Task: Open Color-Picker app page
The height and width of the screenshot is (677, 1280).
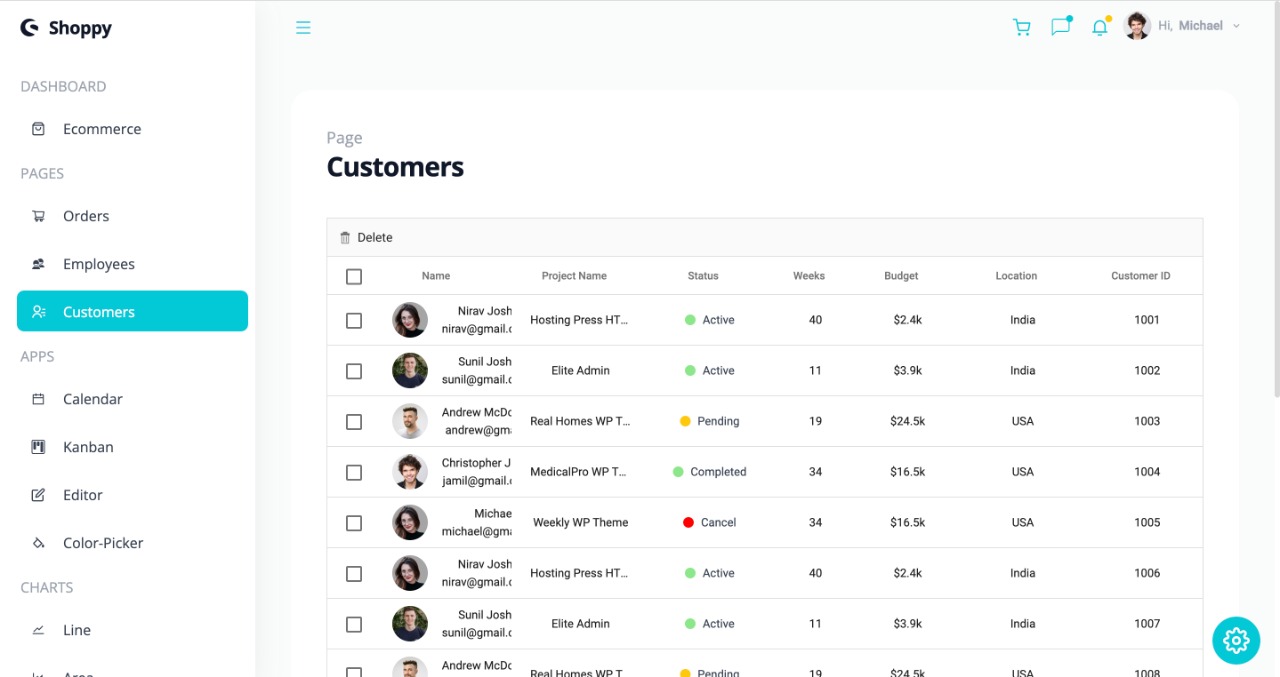Action: click(x=132, y=543)
